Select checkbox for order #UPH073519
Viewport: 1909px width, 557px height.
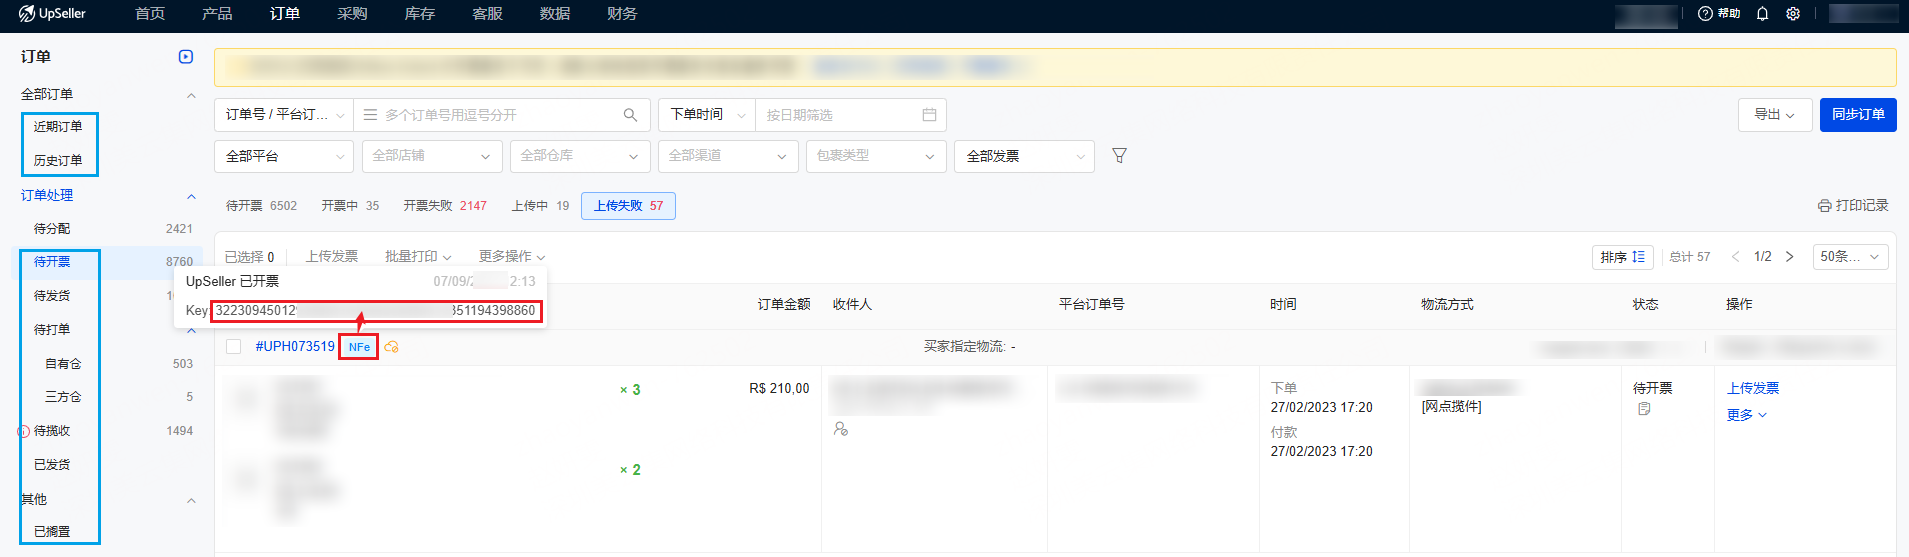[x=234, y=347]
